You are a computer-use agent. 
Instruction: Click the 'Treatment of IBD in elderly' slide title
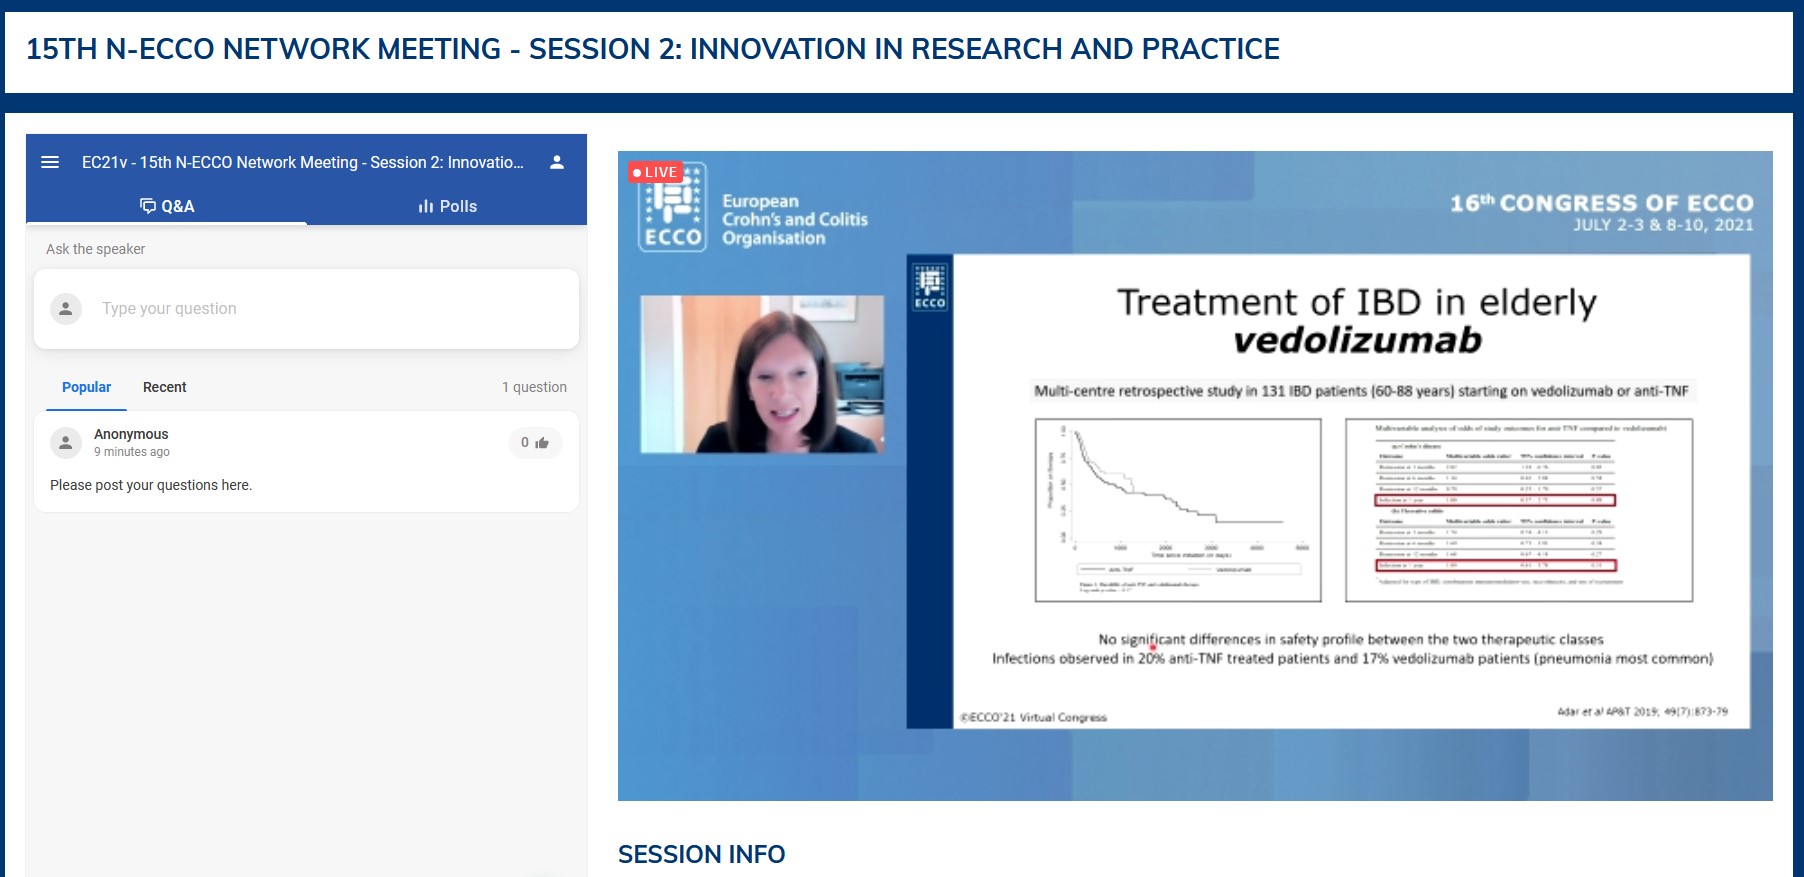coord(1357,302)
